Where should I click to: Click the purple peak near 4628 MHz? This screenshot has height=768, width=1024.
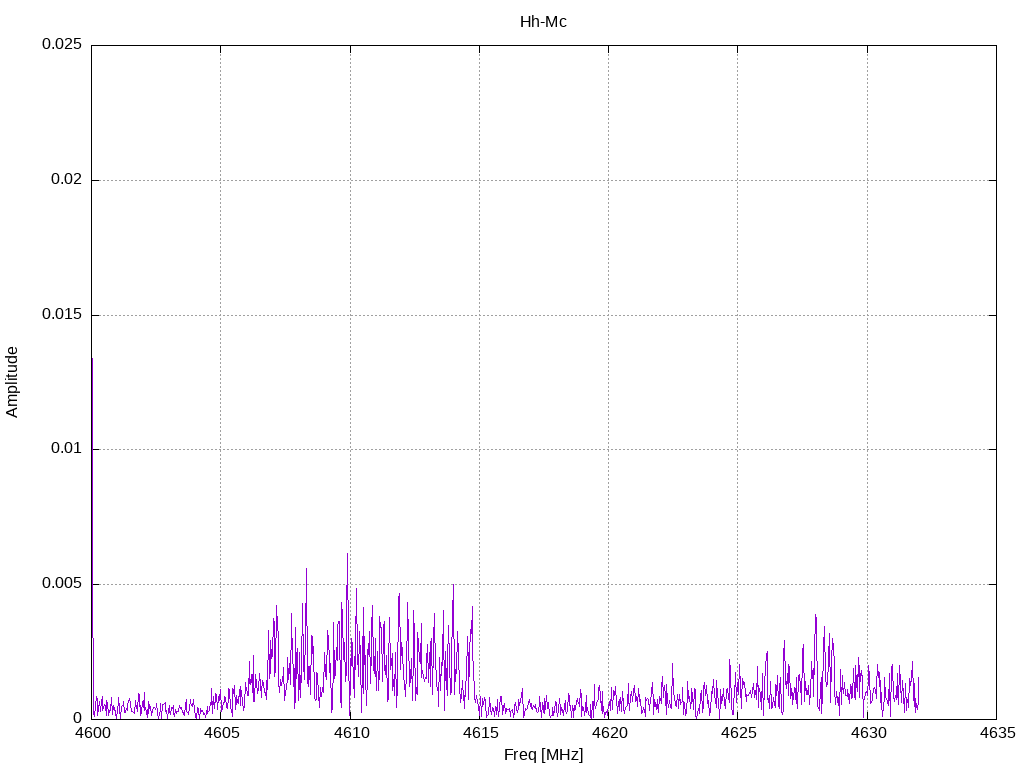[x=815, y=616]
